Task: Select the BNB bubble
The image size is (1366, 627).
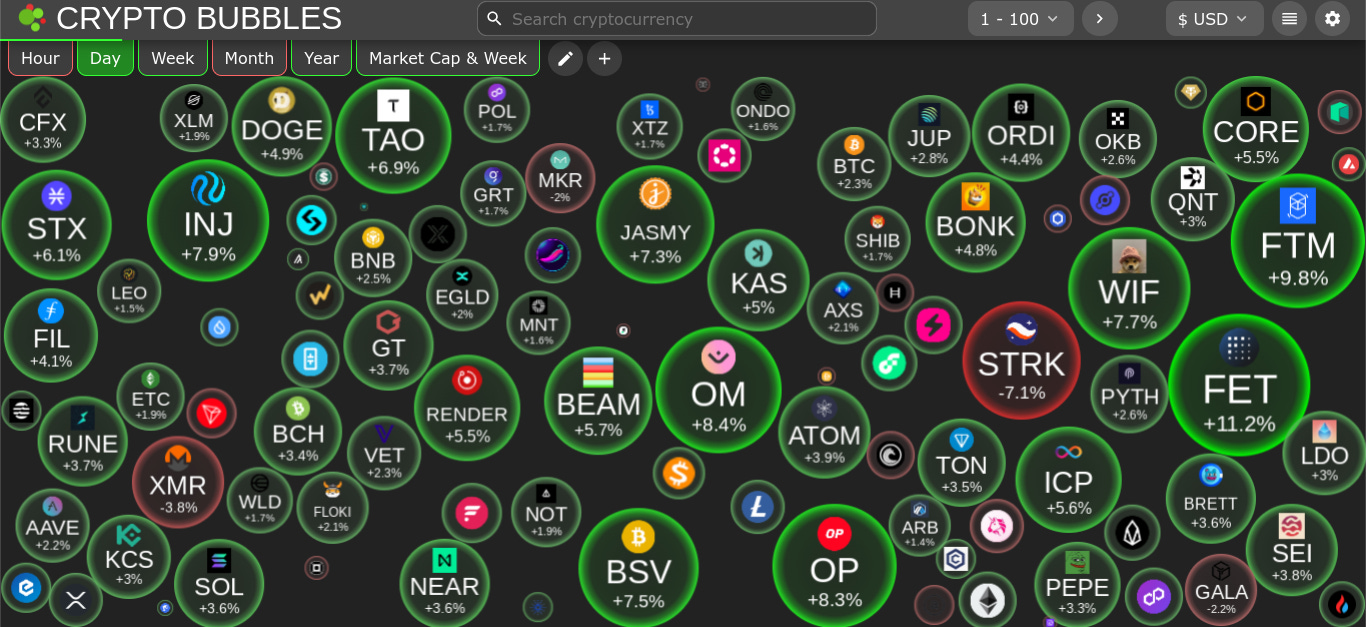Action: click(x=372, y=258)
